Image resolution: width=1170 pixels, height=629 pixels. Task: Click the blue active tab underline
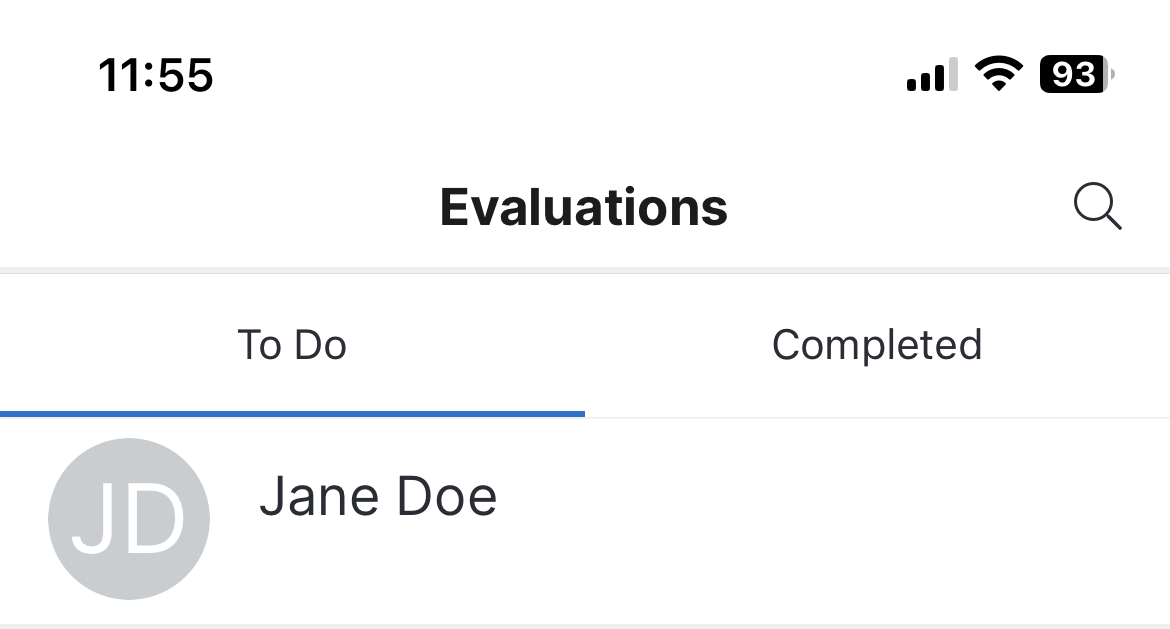click(x=292, y=413)
